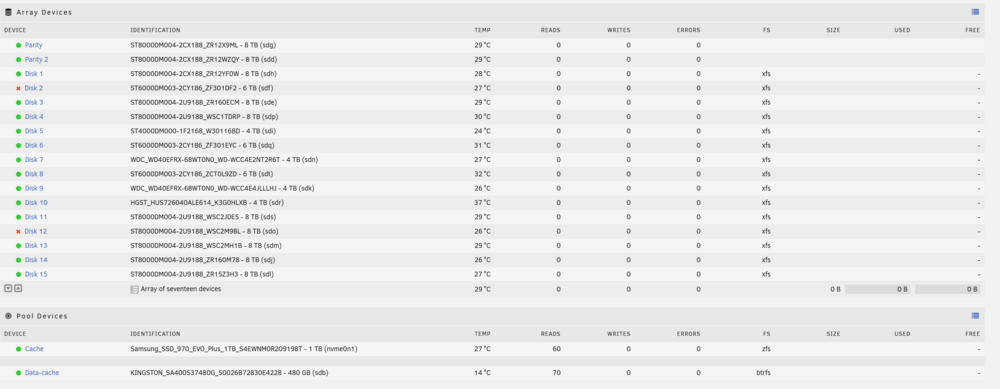
Task: Select the Disk 7 link
Action: pos(34,160)
